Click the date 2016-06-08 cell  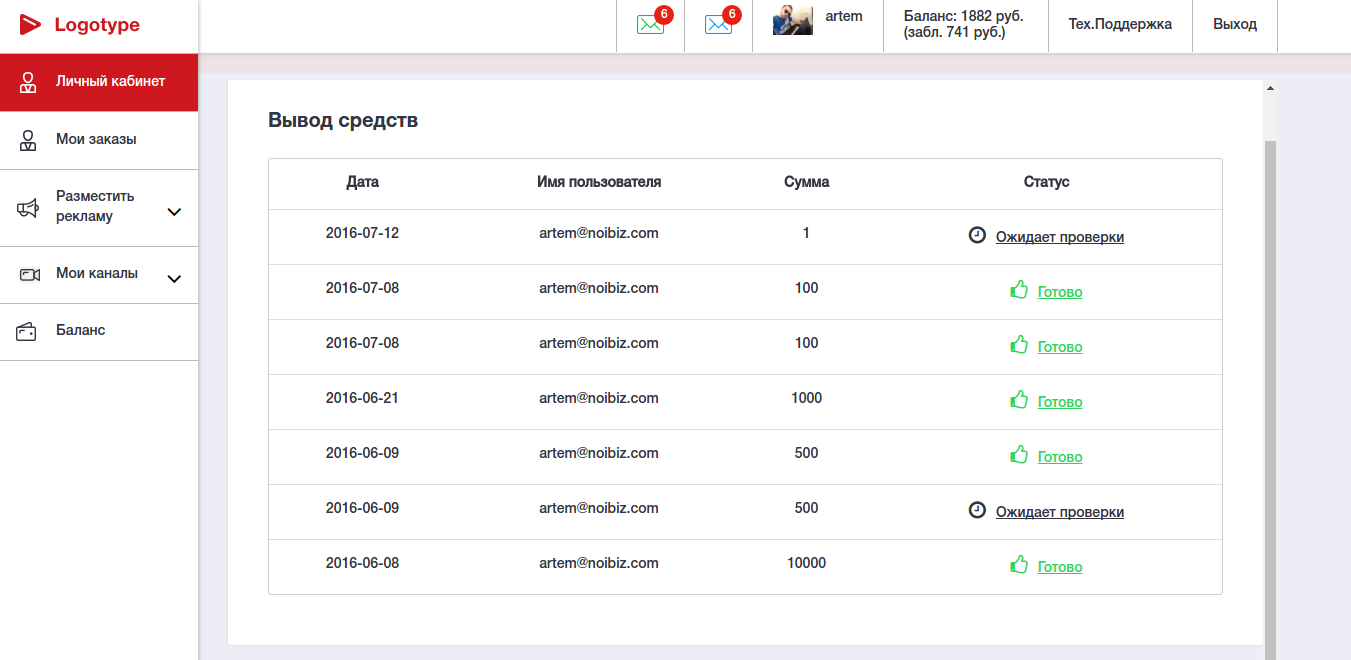coord(362,563)
